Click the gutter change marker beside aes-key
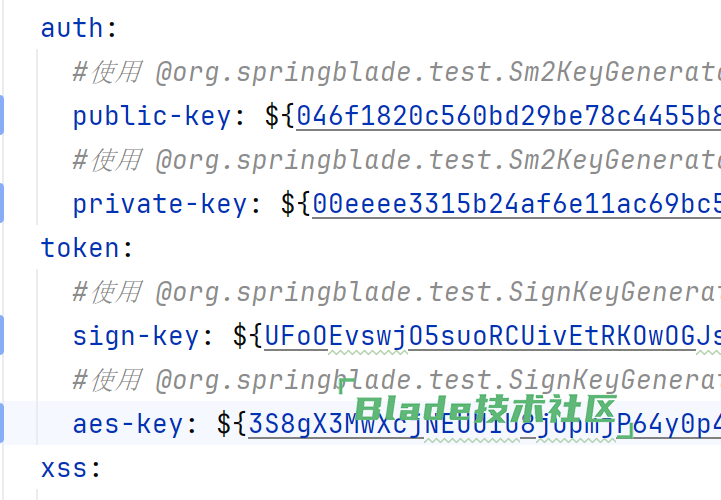 [2, 423]
